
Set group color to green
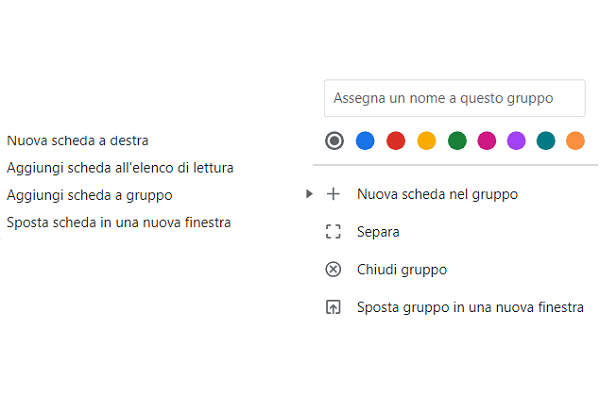[457, 141]
